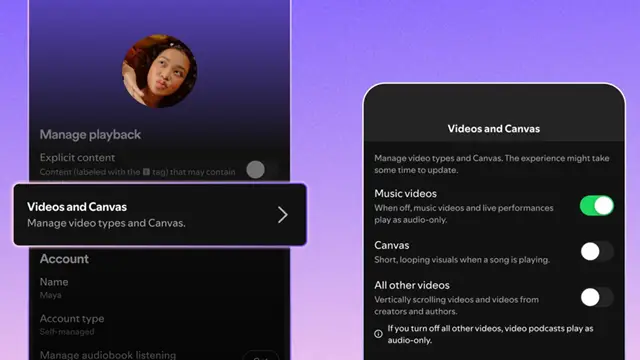This screenshot has width=640, height=360.
Task: Click the Manage audiobook listening row
Action: tap(159, 354)
